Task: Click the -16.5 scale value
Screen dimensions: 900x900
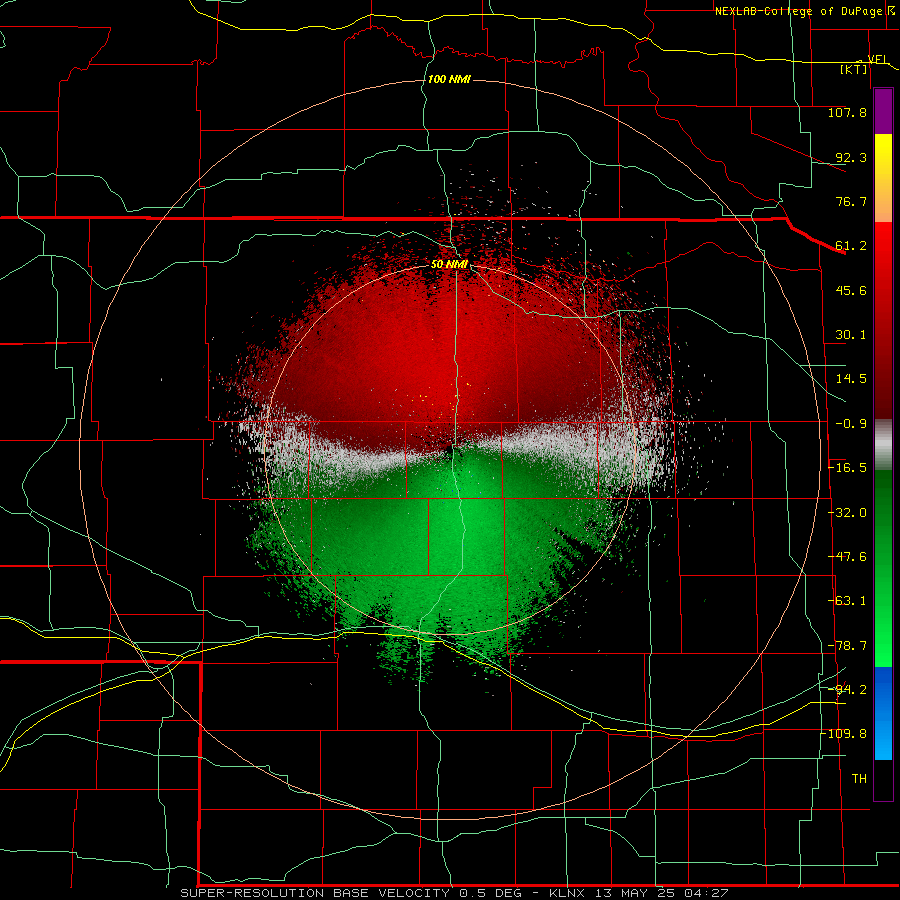Action: (x=847, y=468)
